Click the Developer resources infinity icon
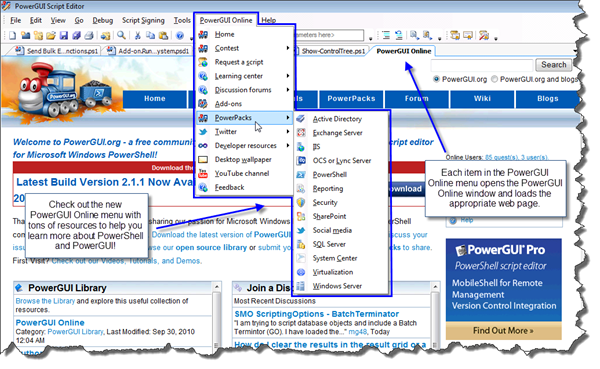The width and height of the screenshot is (600, 369). 203,146
